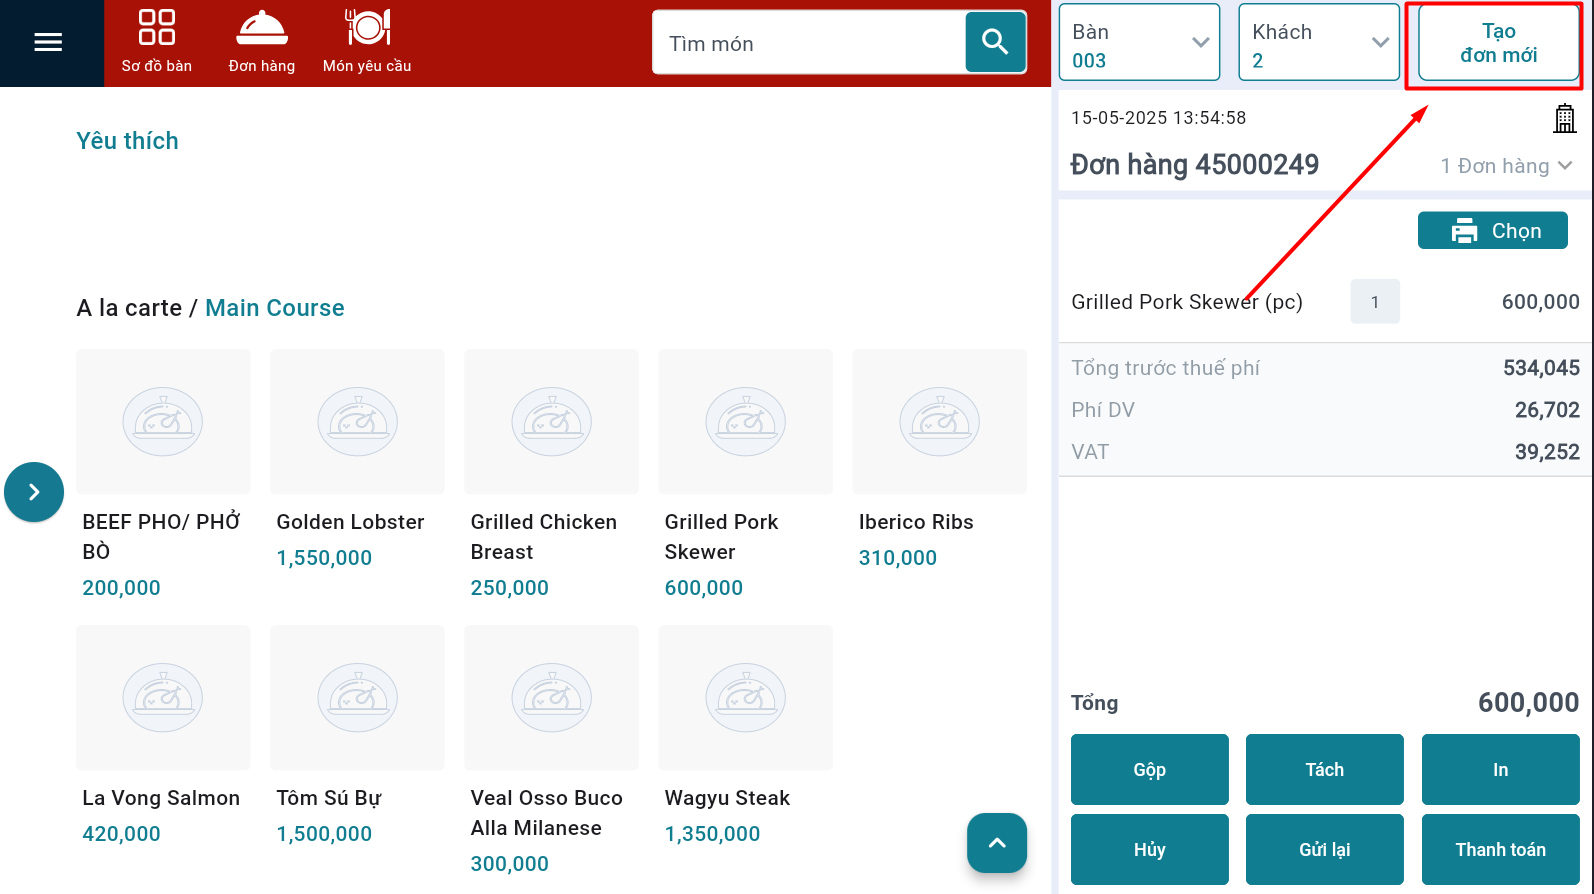Viewport: 1594px width, 894px height.
Task: Open the Khách guest count dropdown
Action: coord(1319,43)
